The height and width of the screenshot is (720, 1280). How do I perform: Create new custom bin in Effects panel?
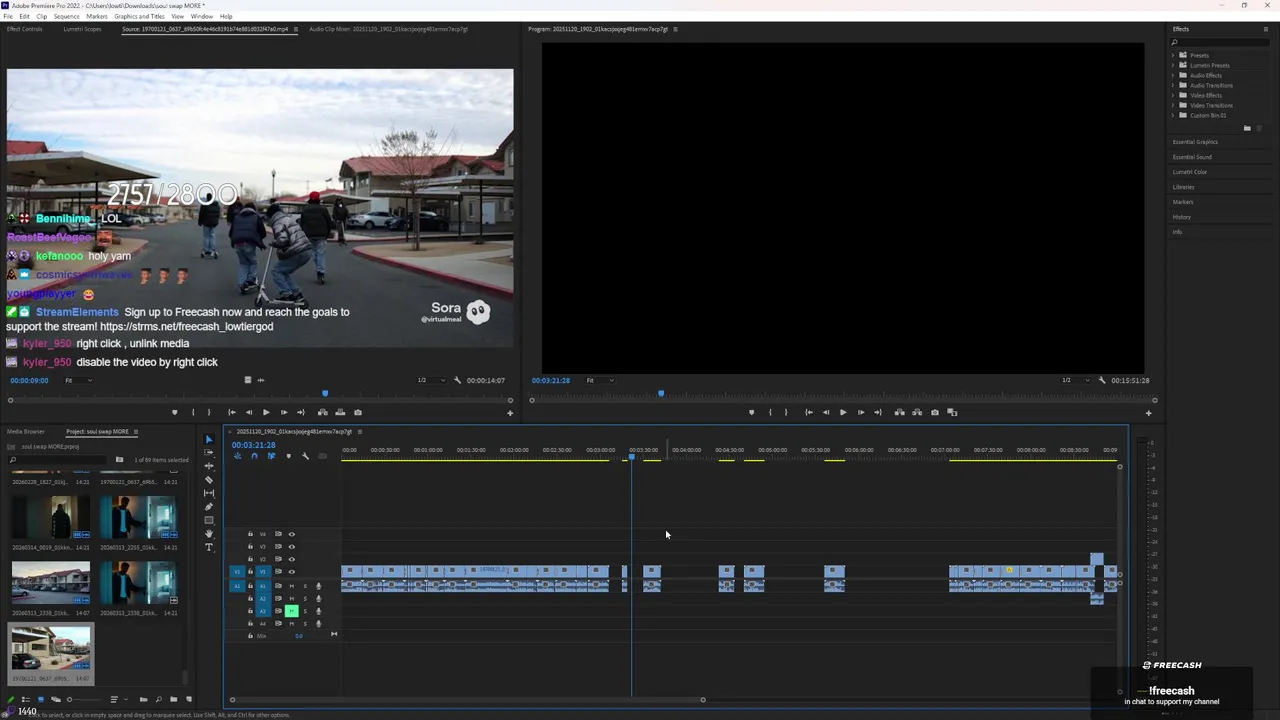pos(1247,128)
